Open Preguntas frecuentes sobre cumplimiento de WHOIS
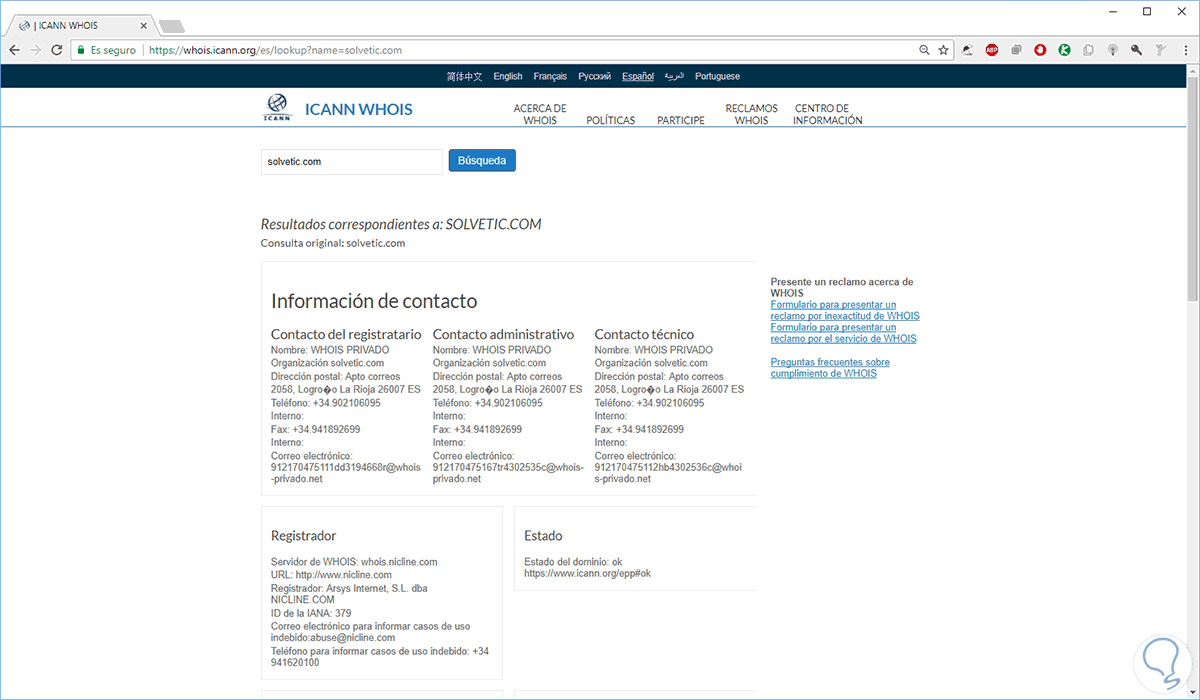This screenshot has width=1200, height=700. [x=830, y=367]
